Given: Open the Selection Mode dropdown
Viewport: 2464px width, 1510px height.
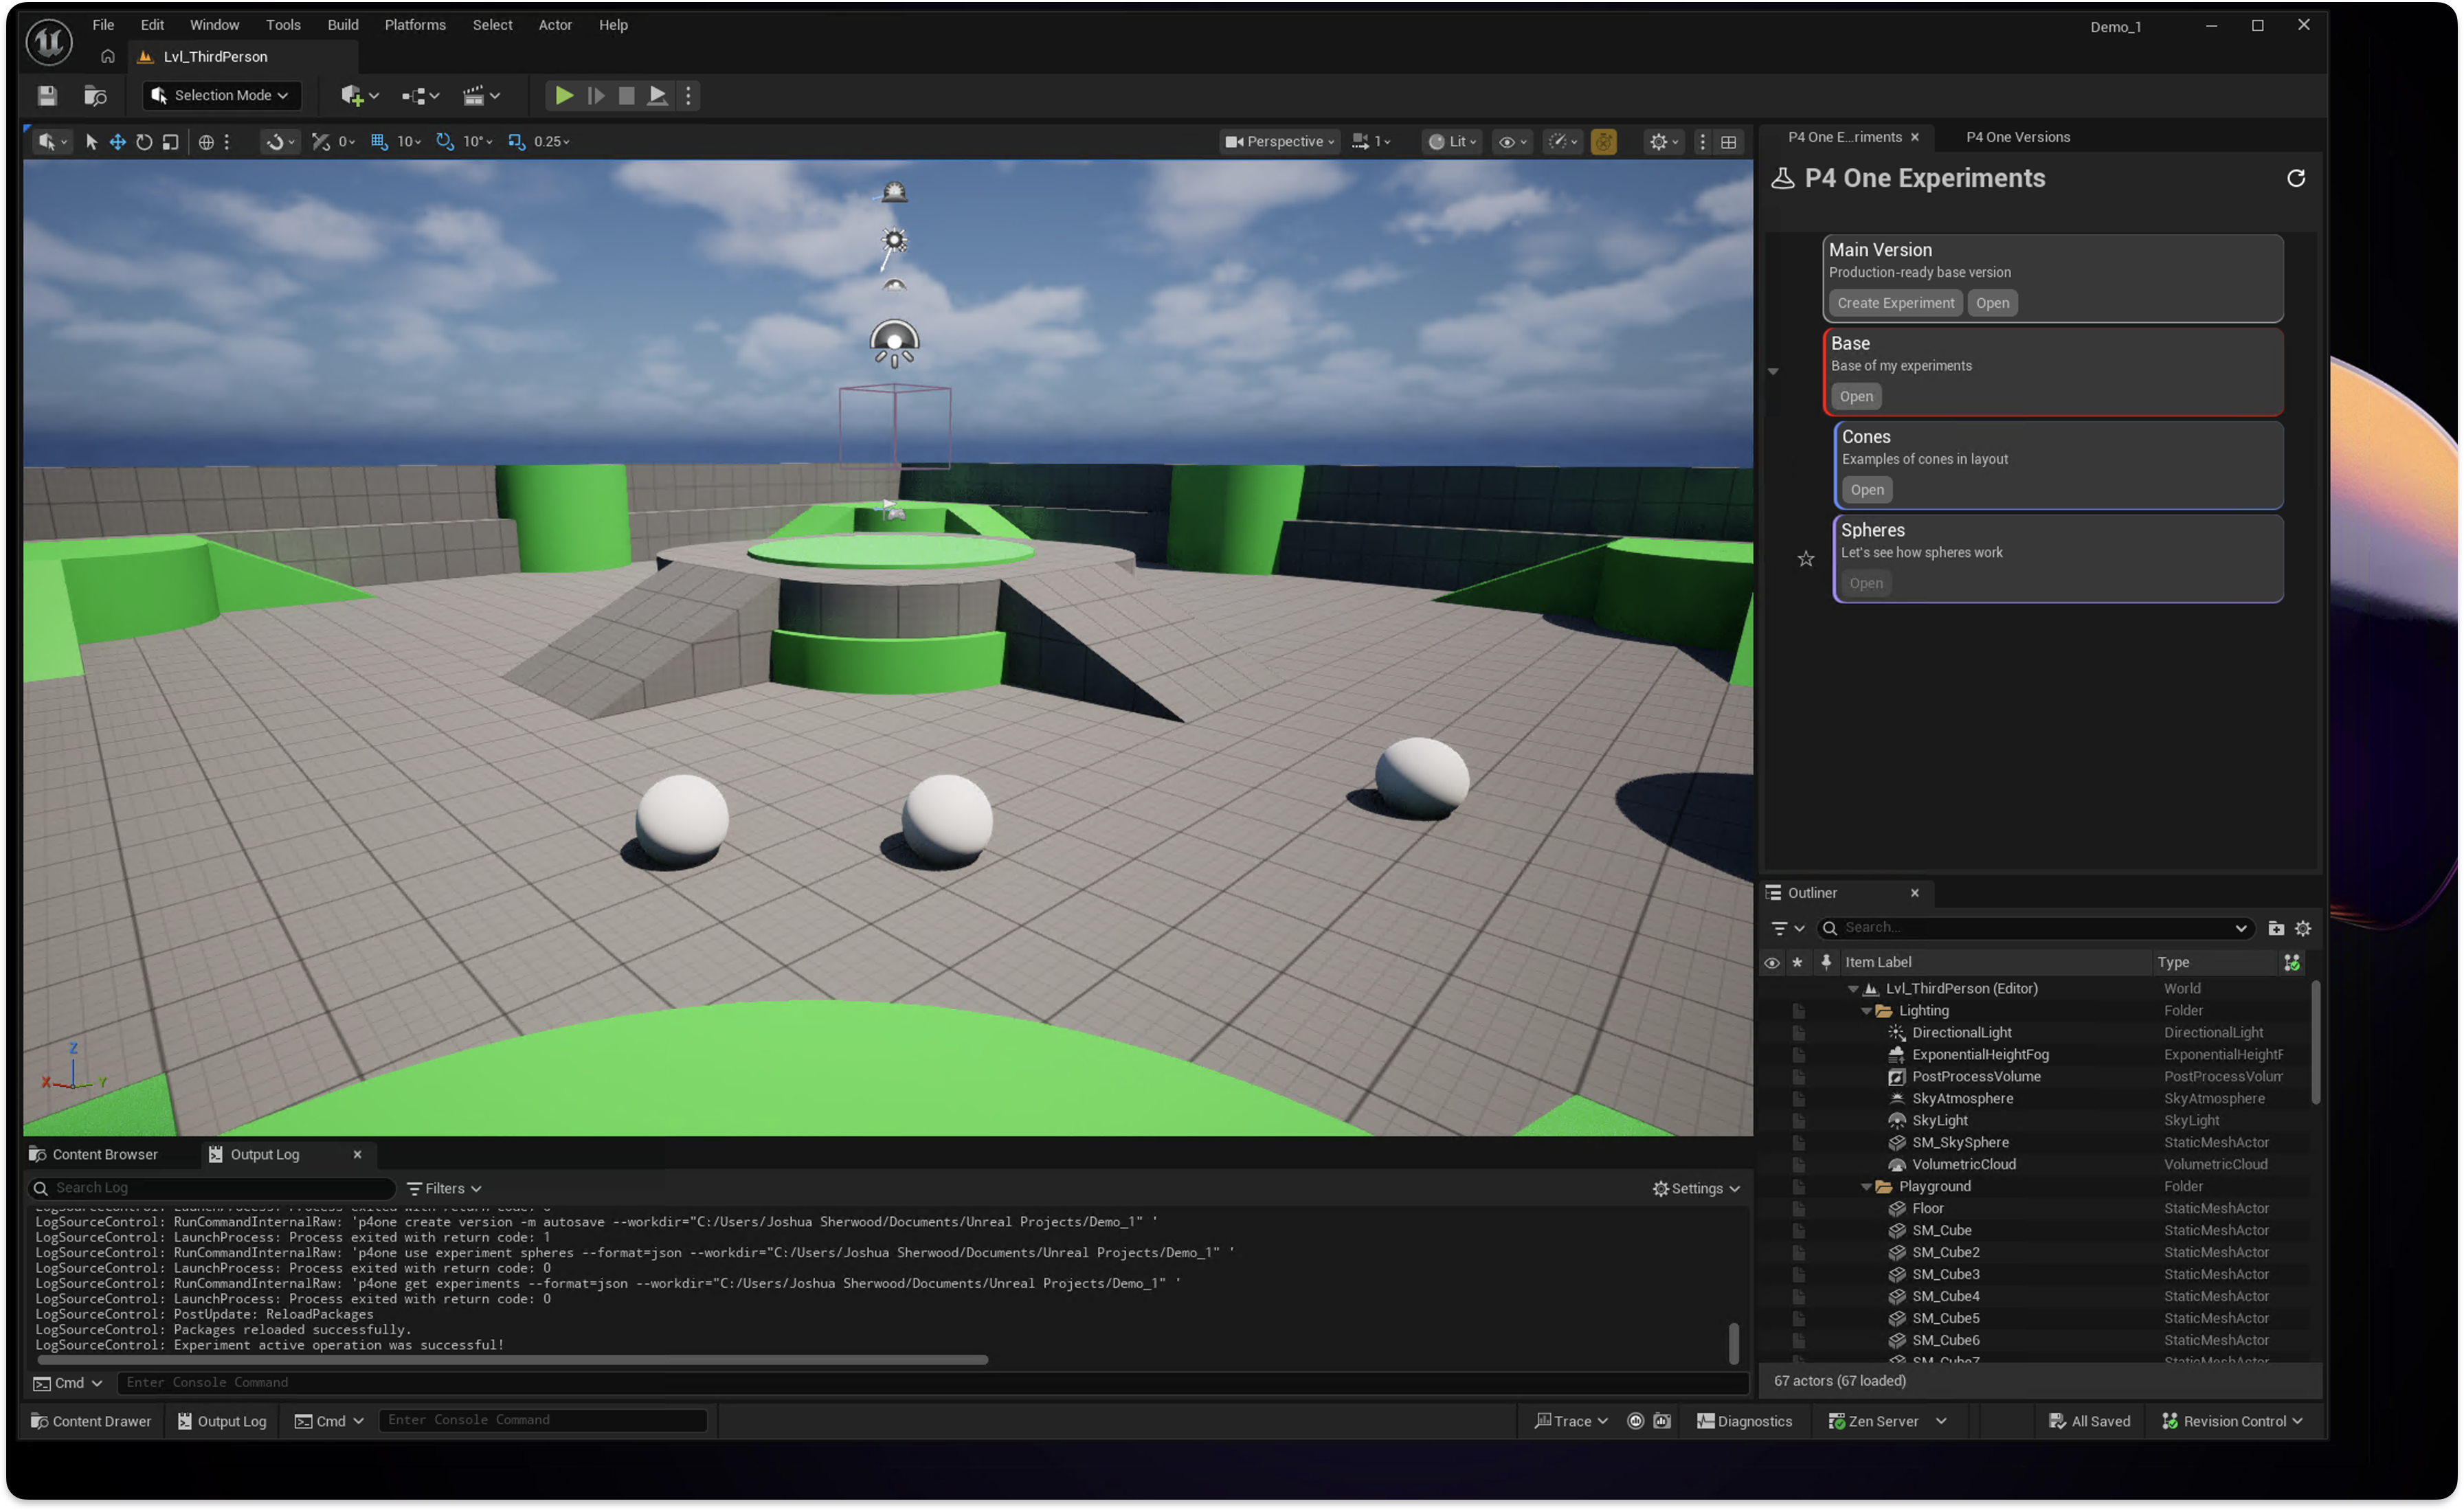Looking at the screenshot, I should 222,95.
